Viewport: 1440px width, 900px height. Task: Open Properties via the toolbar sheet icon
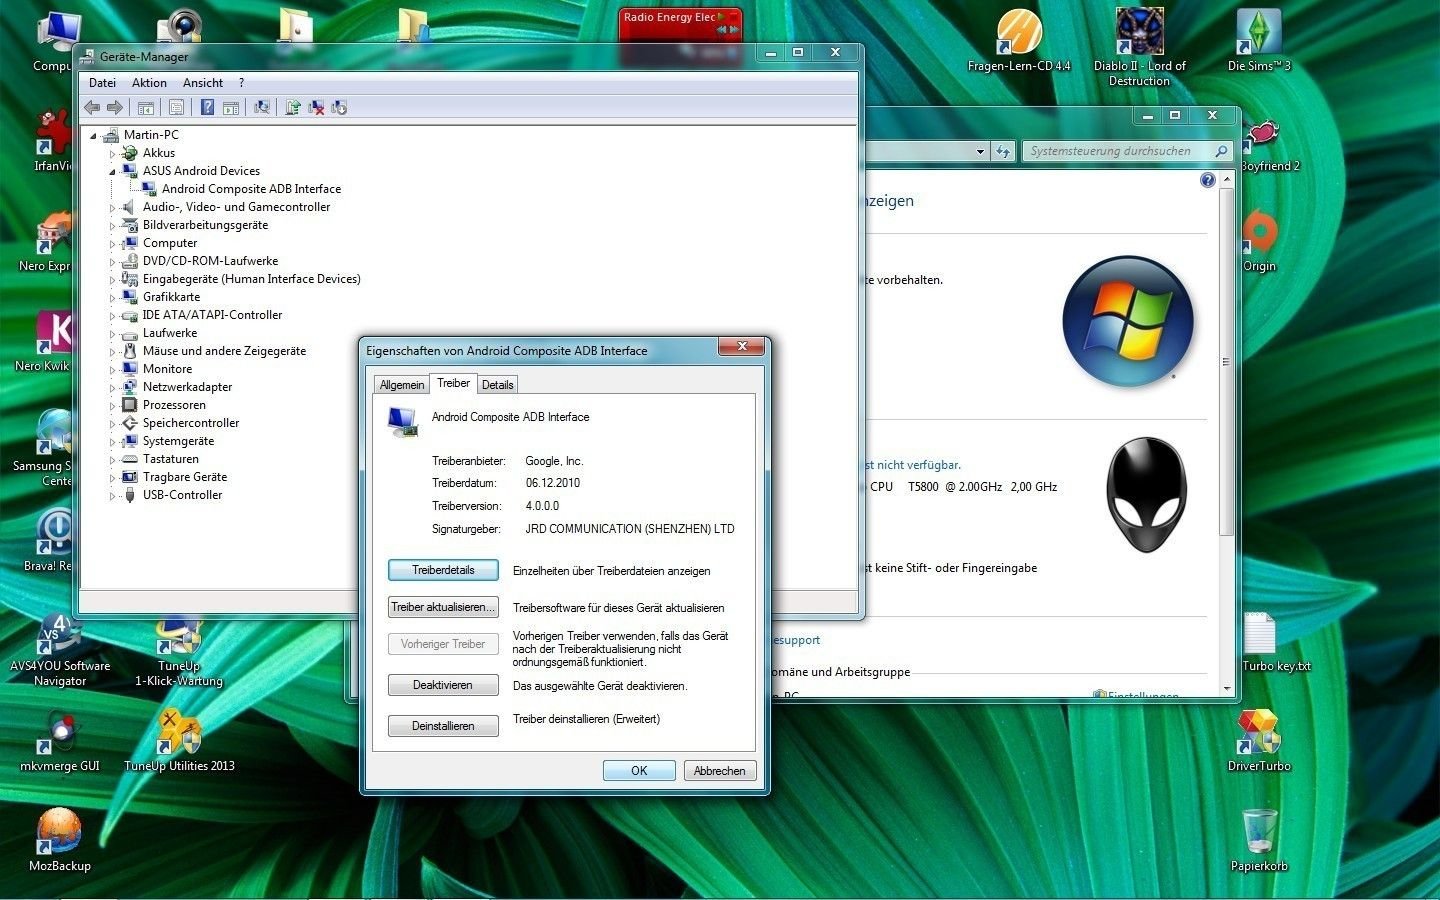177,107
